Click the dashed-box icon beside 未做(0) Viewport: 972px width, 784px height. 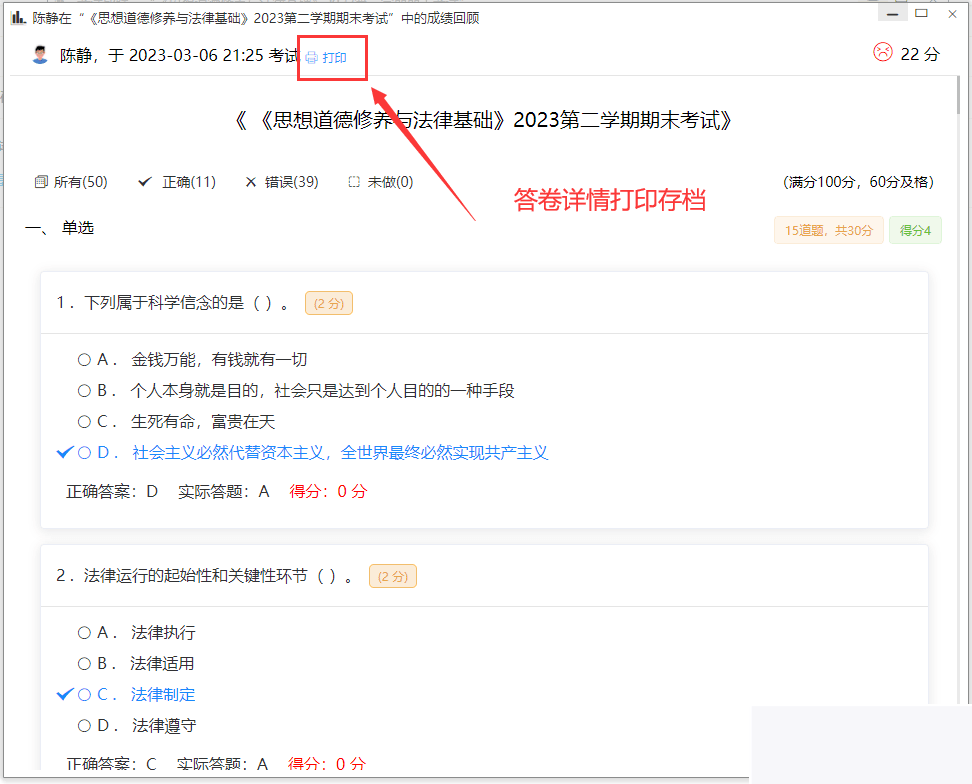tap(352, 181)
